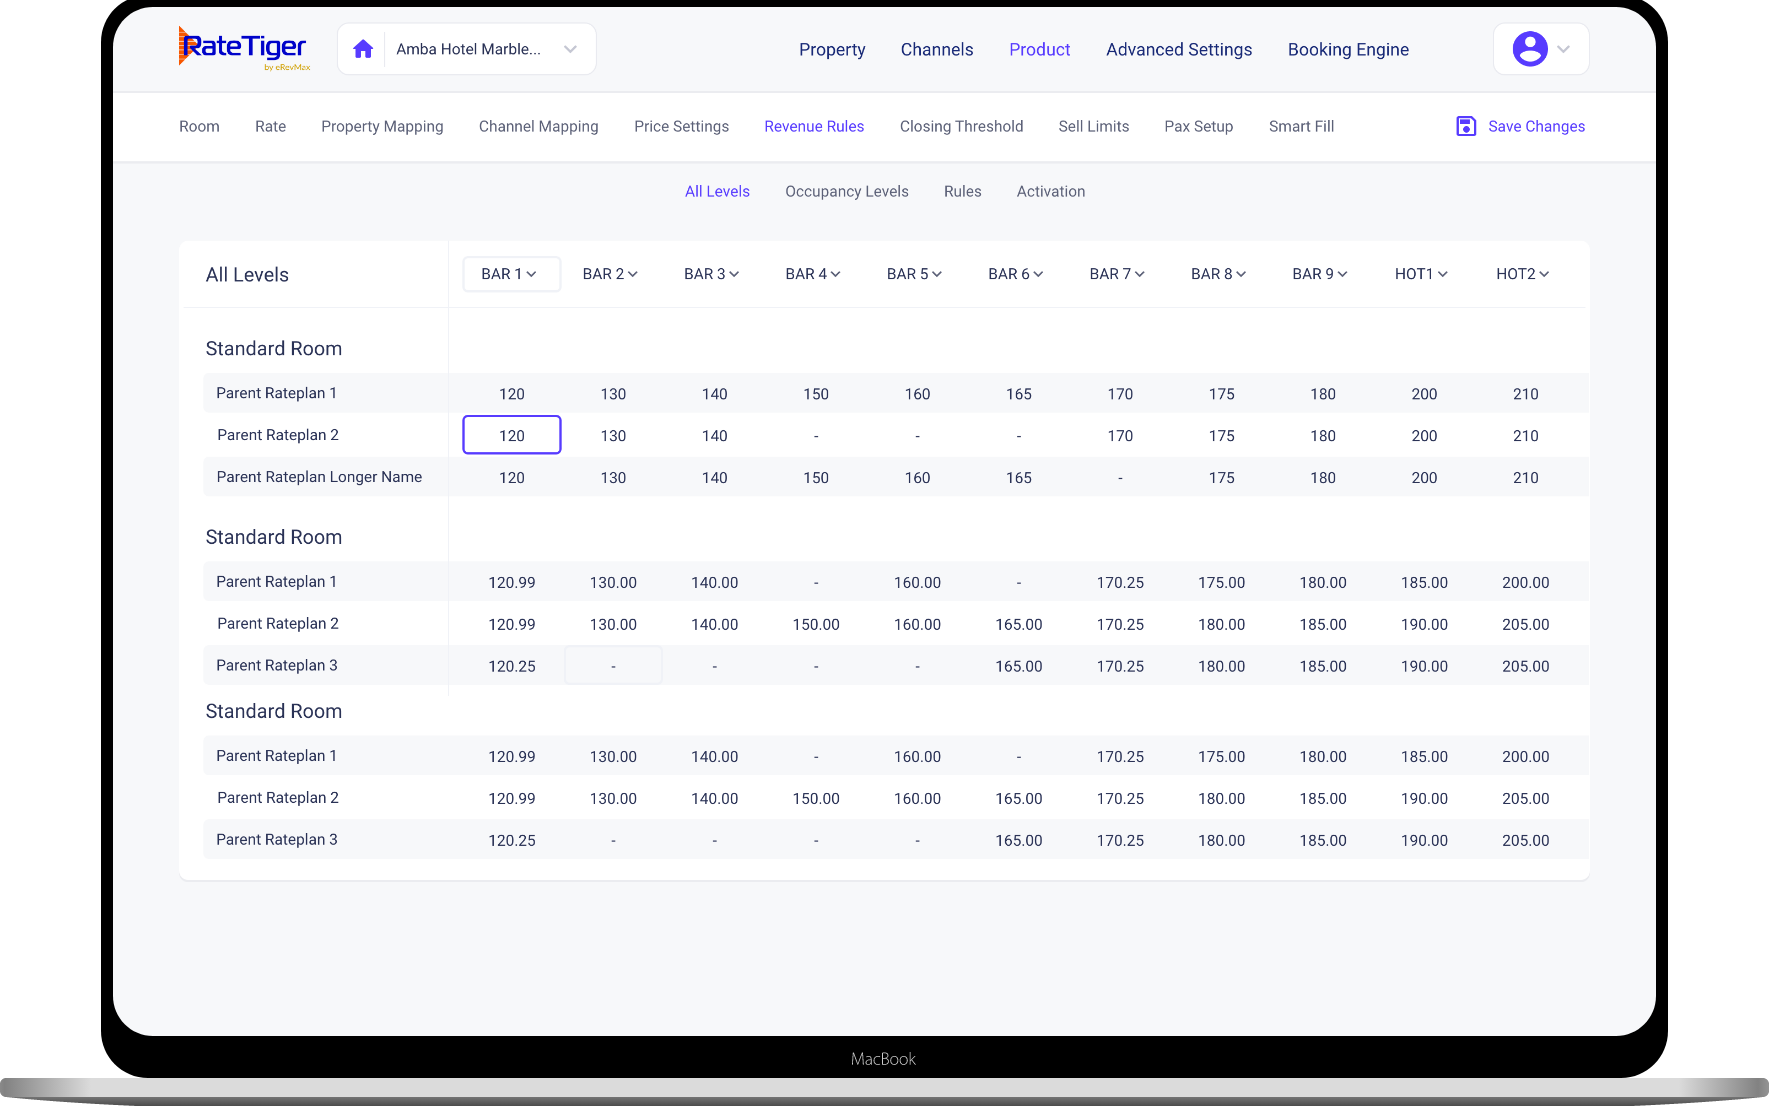Switch to the Price Settings tab
The image size is (1769, 1106).
point(681,127)
